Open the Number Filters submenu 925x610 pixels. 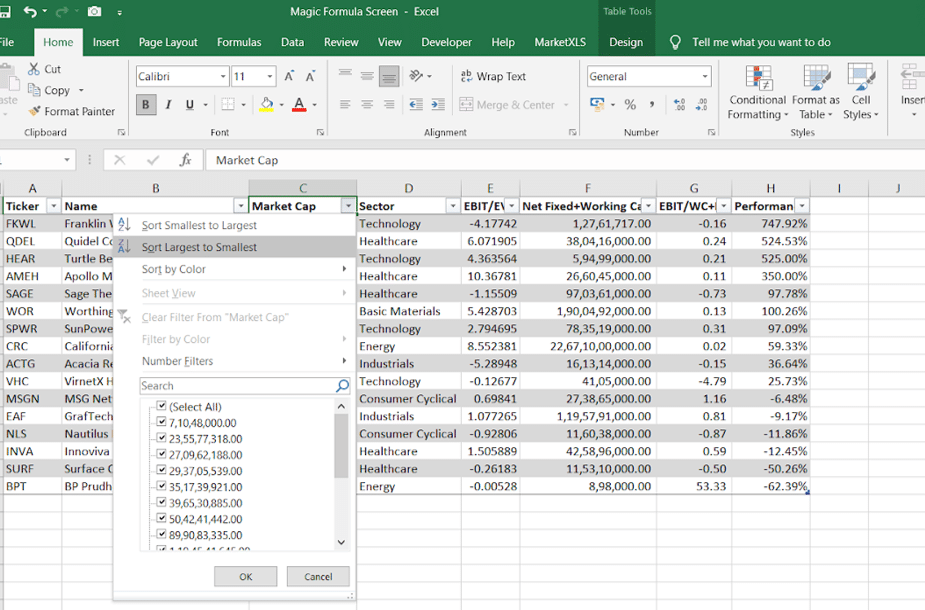(x=234, y=361)
